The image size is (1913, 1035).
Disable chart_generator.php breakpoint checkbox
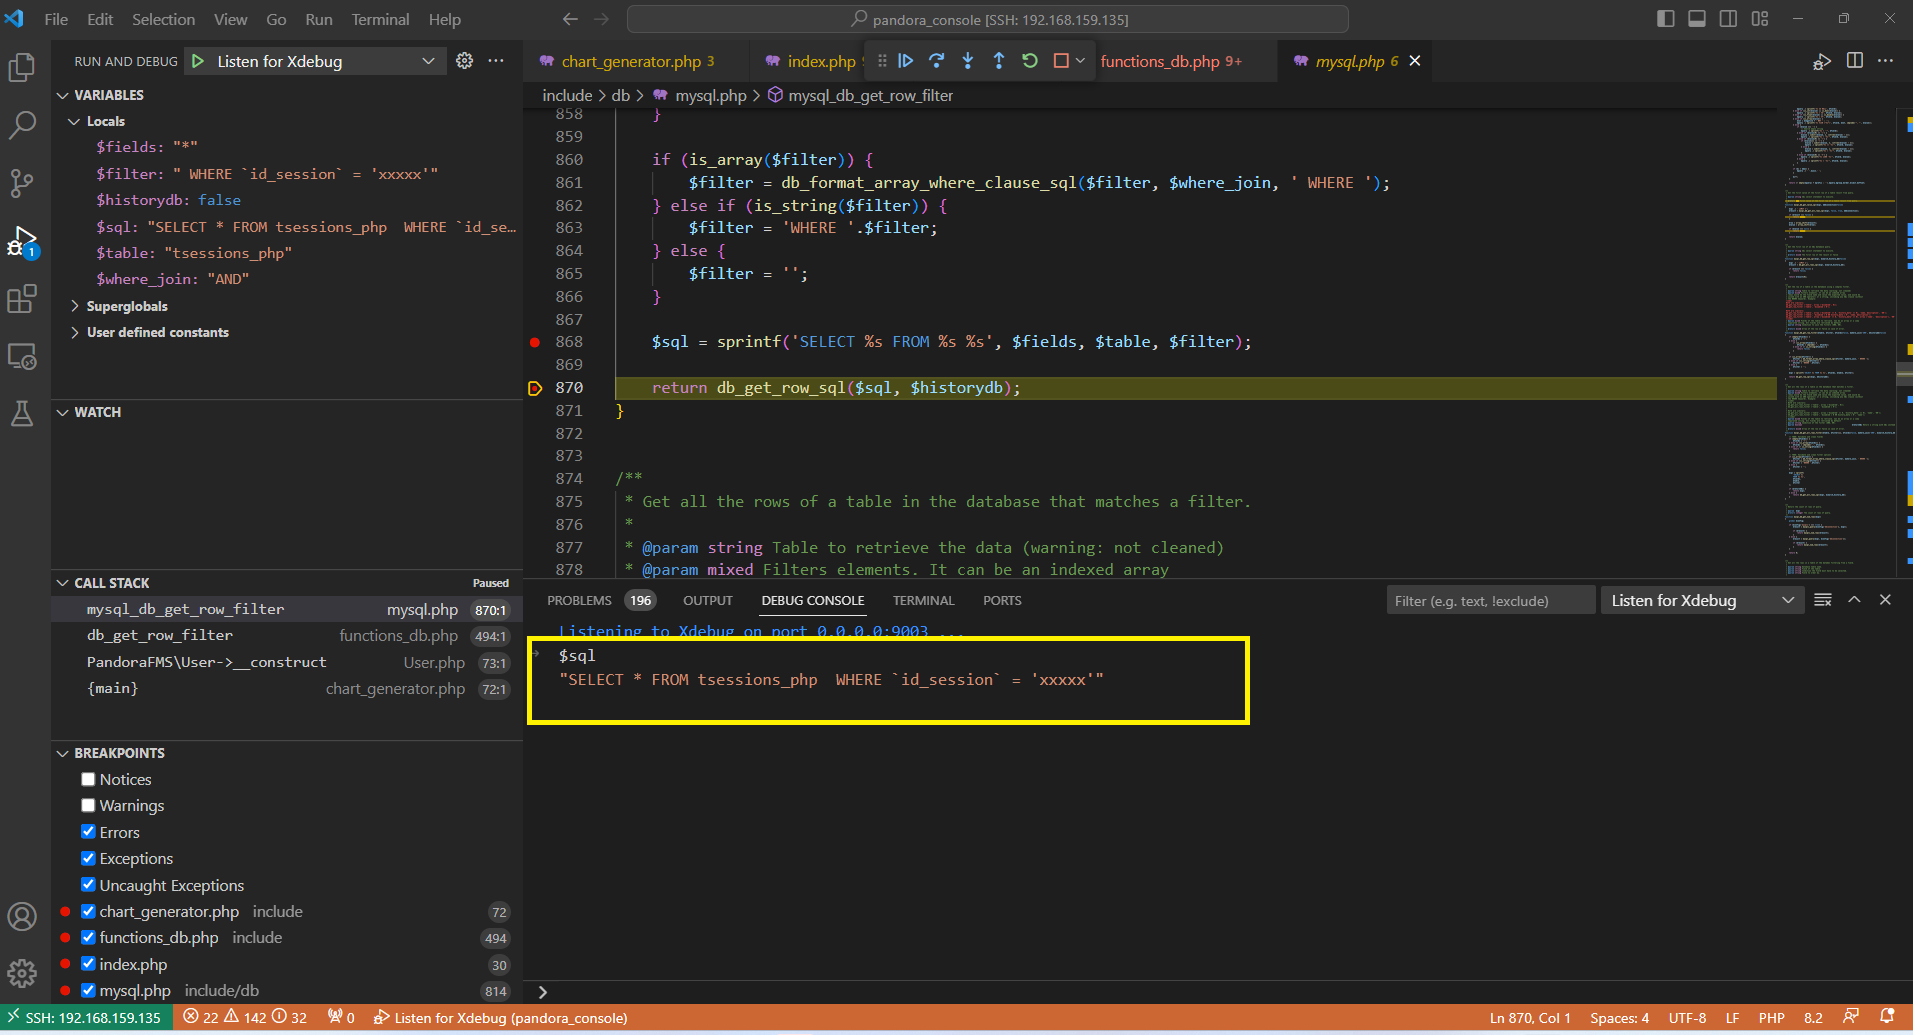pos(88,911)
